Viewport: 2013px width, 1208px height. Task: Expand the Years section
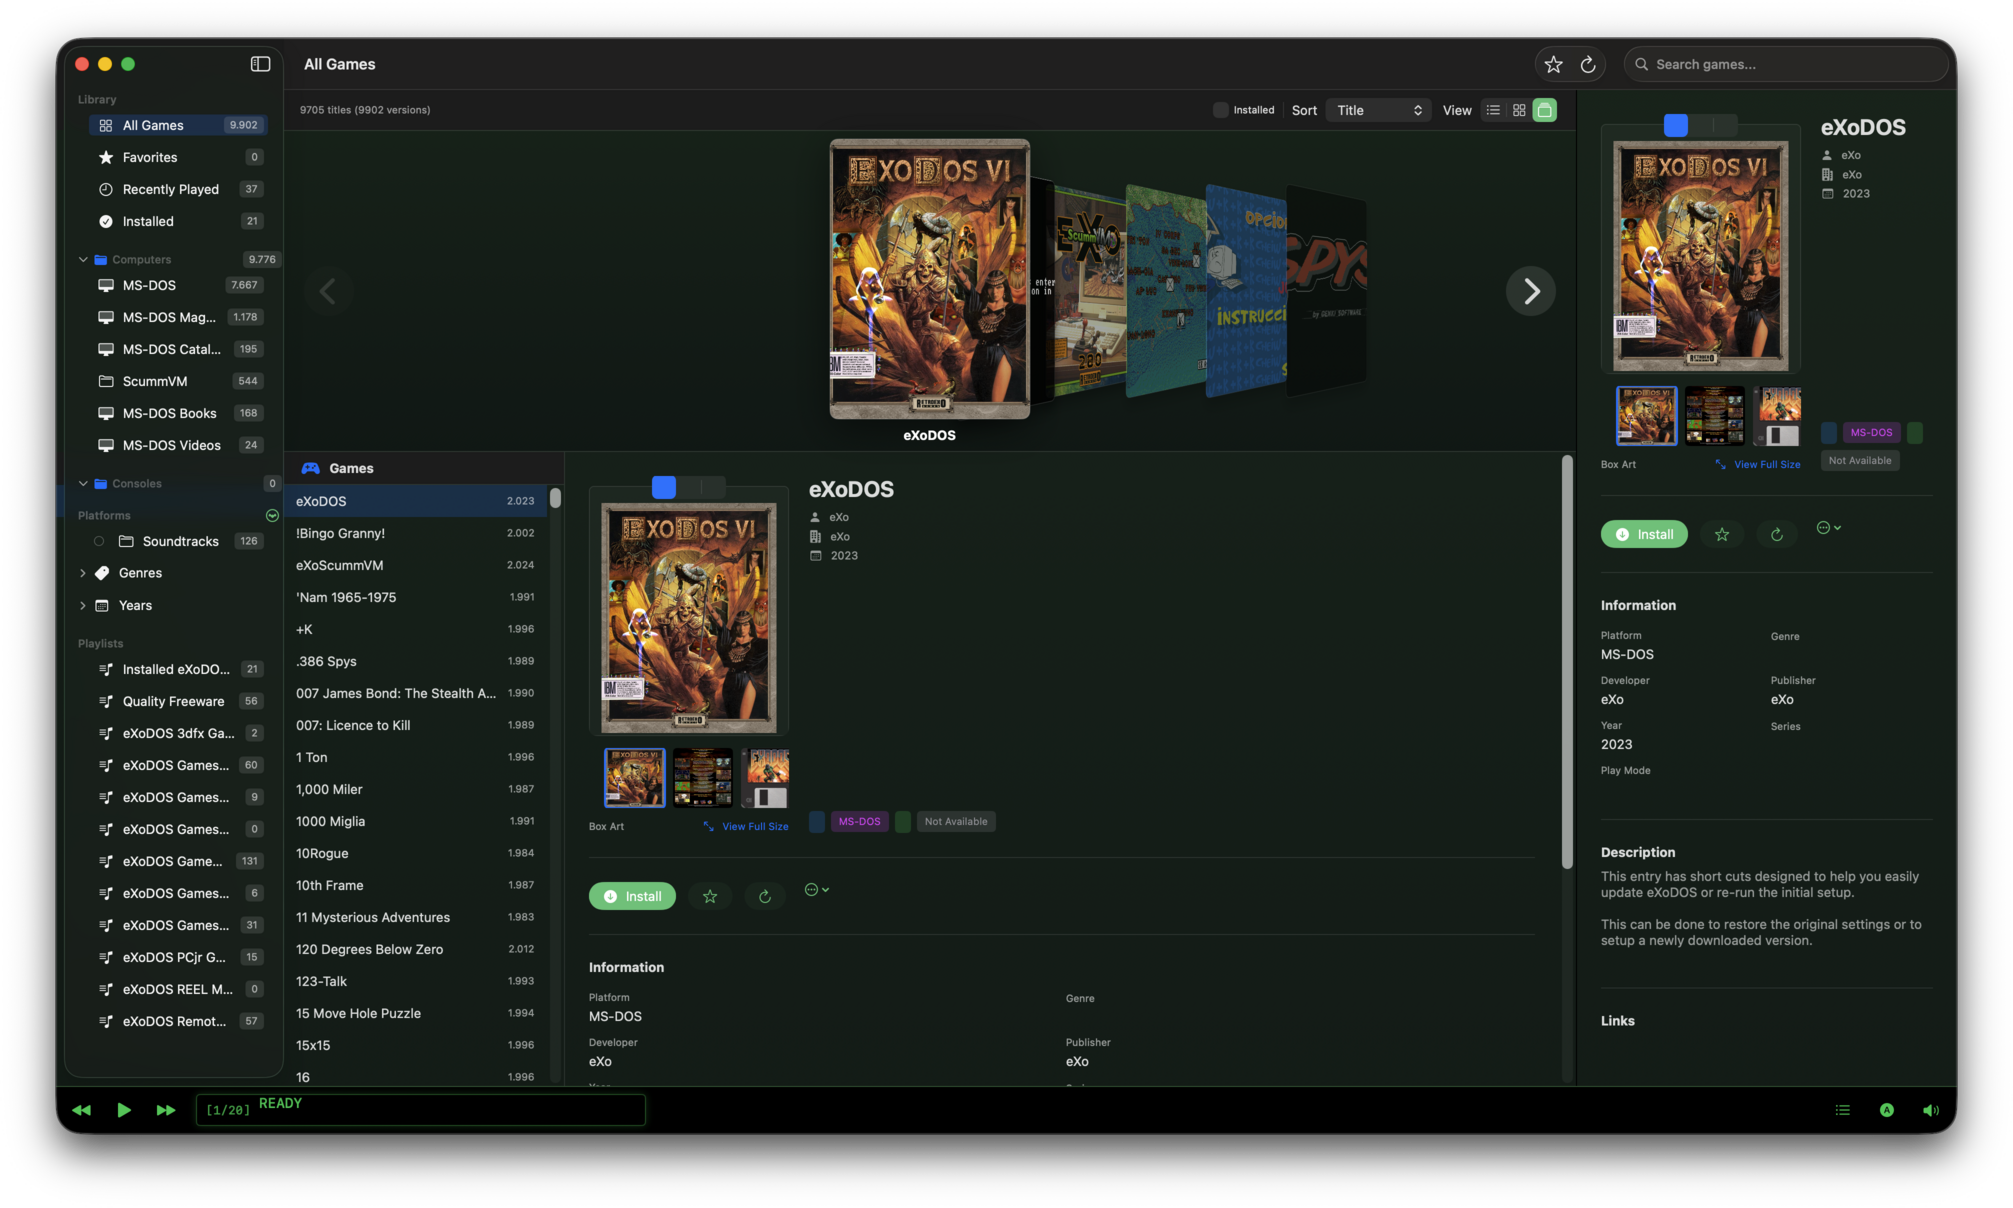pyautogui.click(x=83, y=605)
